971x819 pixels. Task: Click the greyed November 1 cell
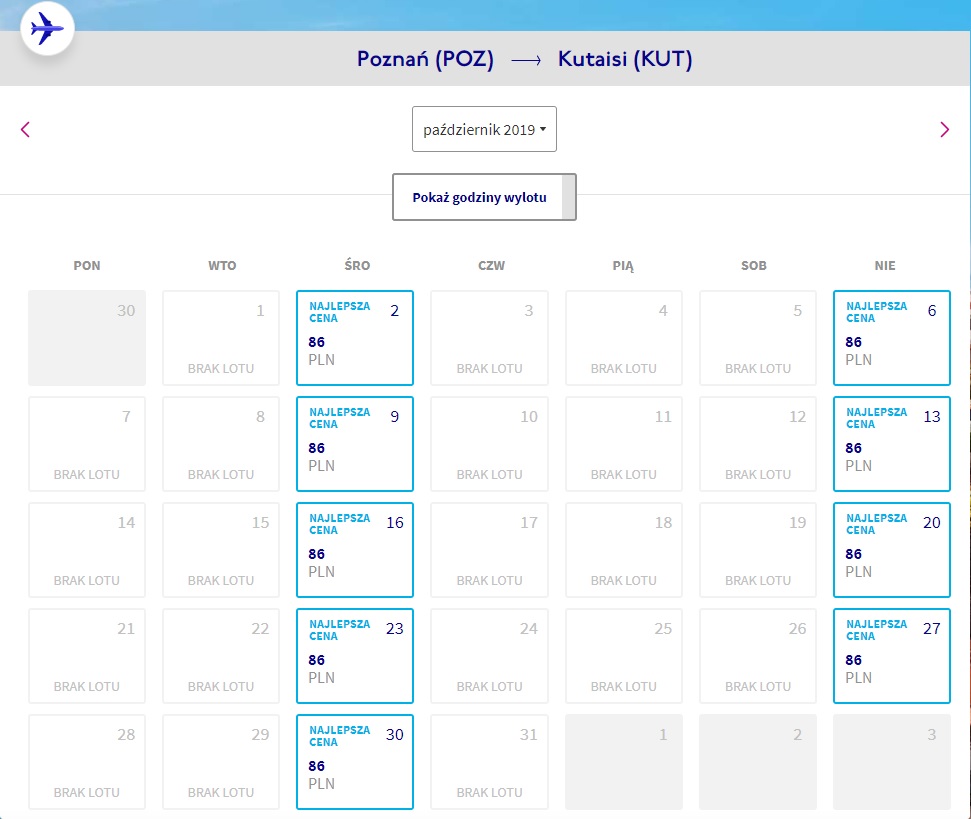click(624, 762)
